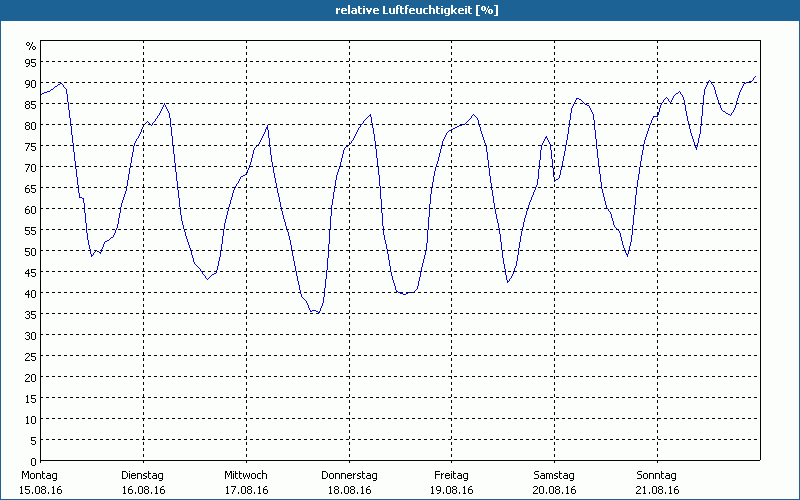Click the y-axis value '10'
This screenshot has height=500, width=800.
pyautogui.click(x=31, y=419)
